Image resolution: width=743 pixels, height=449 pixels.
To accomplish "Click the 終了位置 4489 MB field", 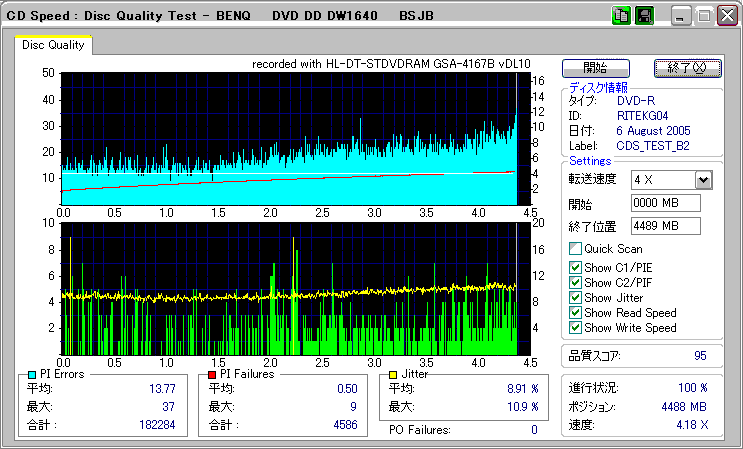I will pyautogui.click(x=666, y=225).
